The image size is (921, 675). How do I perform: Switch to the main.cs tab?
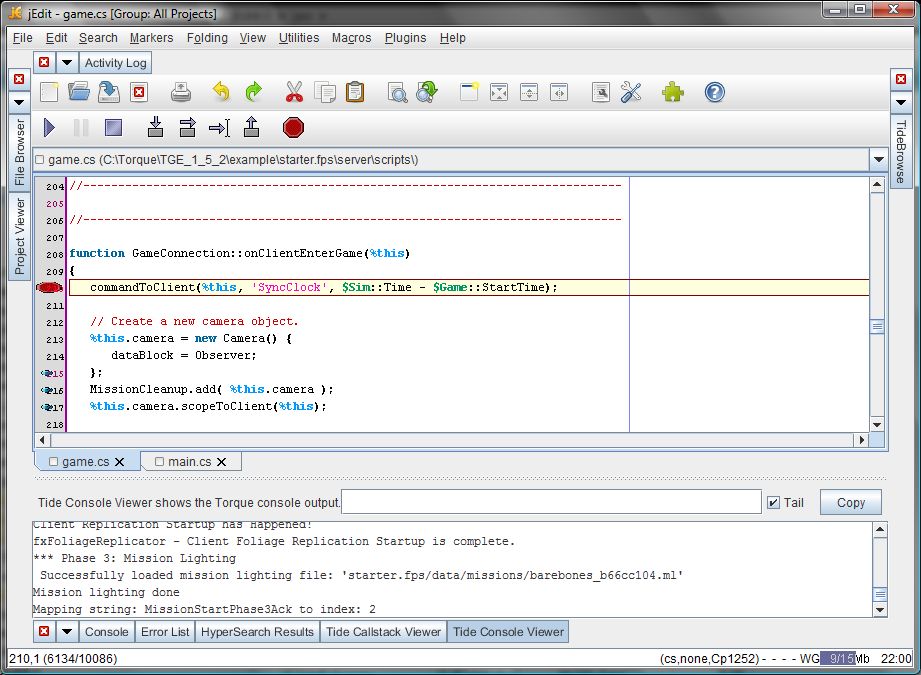190,462
